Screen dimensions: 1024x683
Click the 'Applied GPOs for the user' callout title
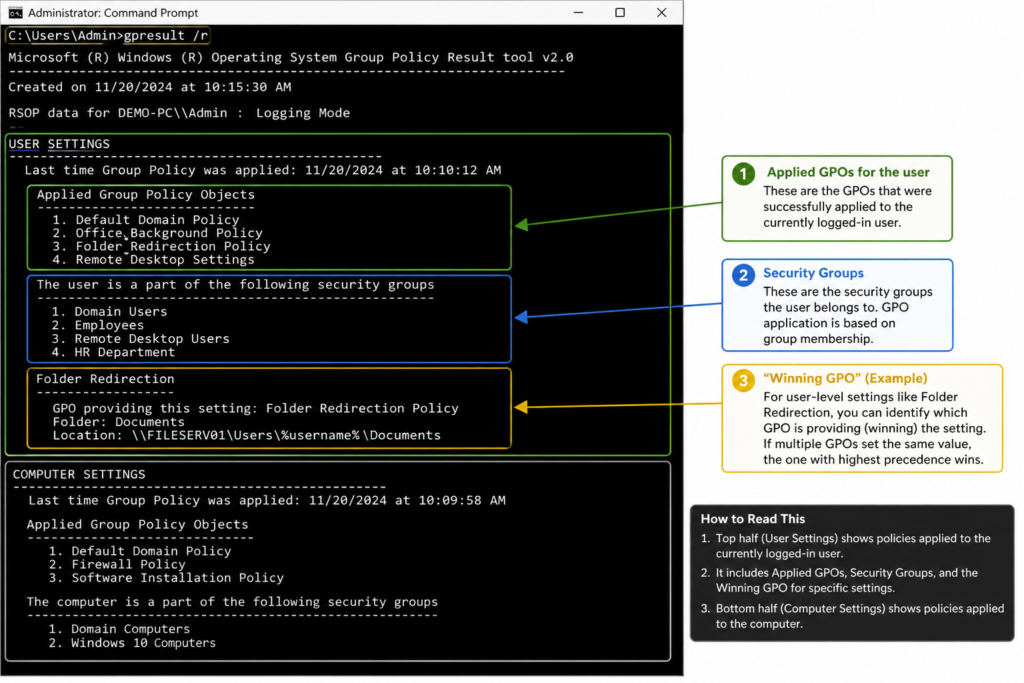tap(848, 172)
